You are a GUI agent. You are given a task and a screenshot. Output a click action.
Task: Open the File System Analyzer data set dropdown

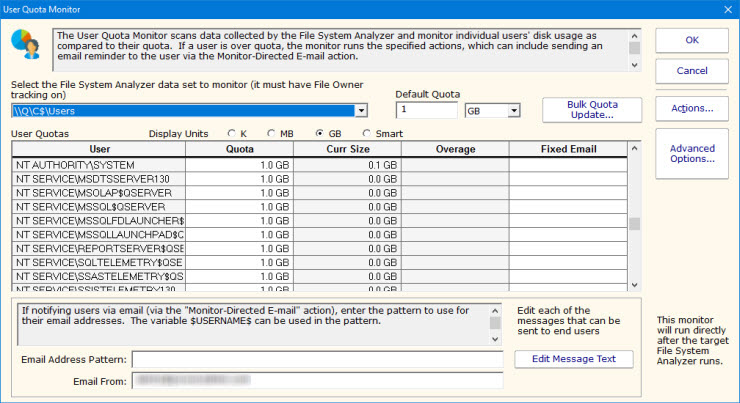pyautogui.click(x=362, y=110)
